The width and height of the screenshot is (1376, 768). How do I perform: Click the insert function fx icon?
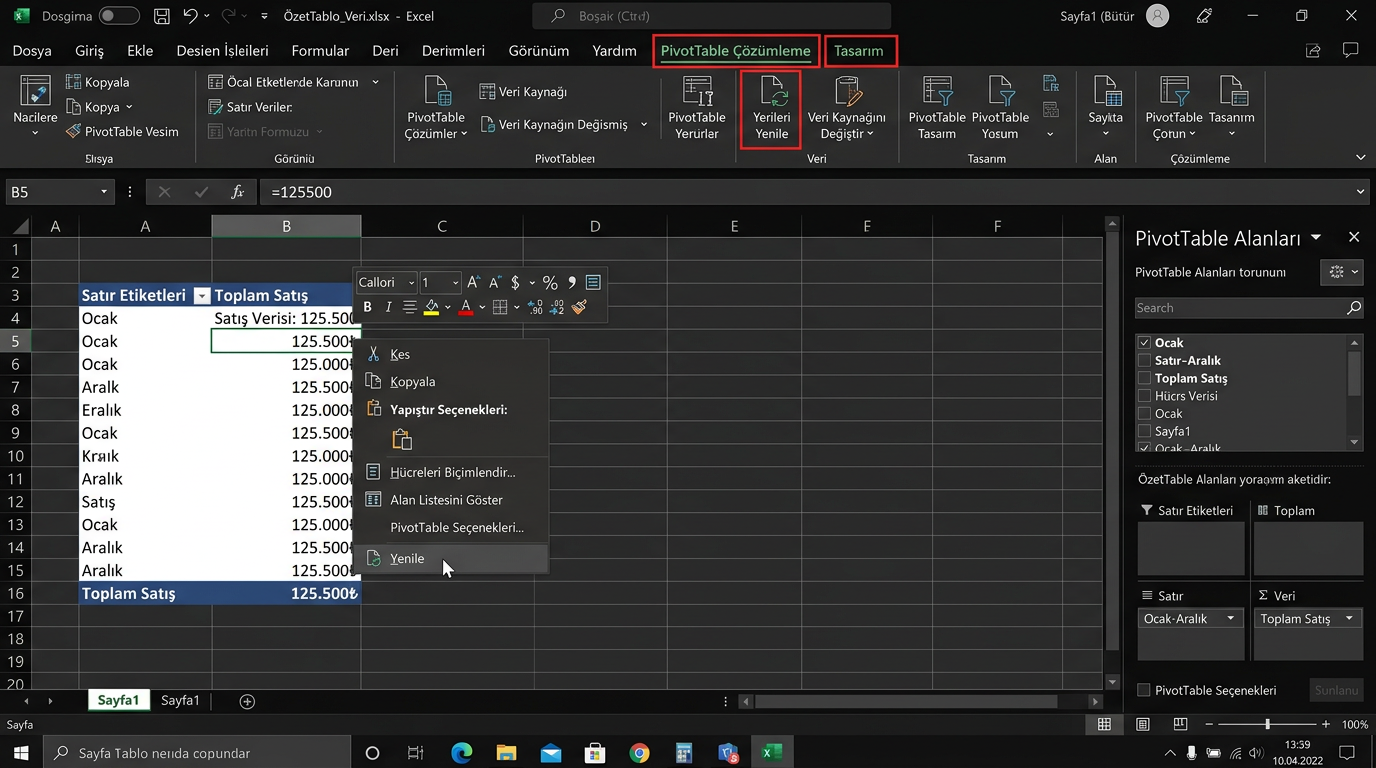point(237,192)
